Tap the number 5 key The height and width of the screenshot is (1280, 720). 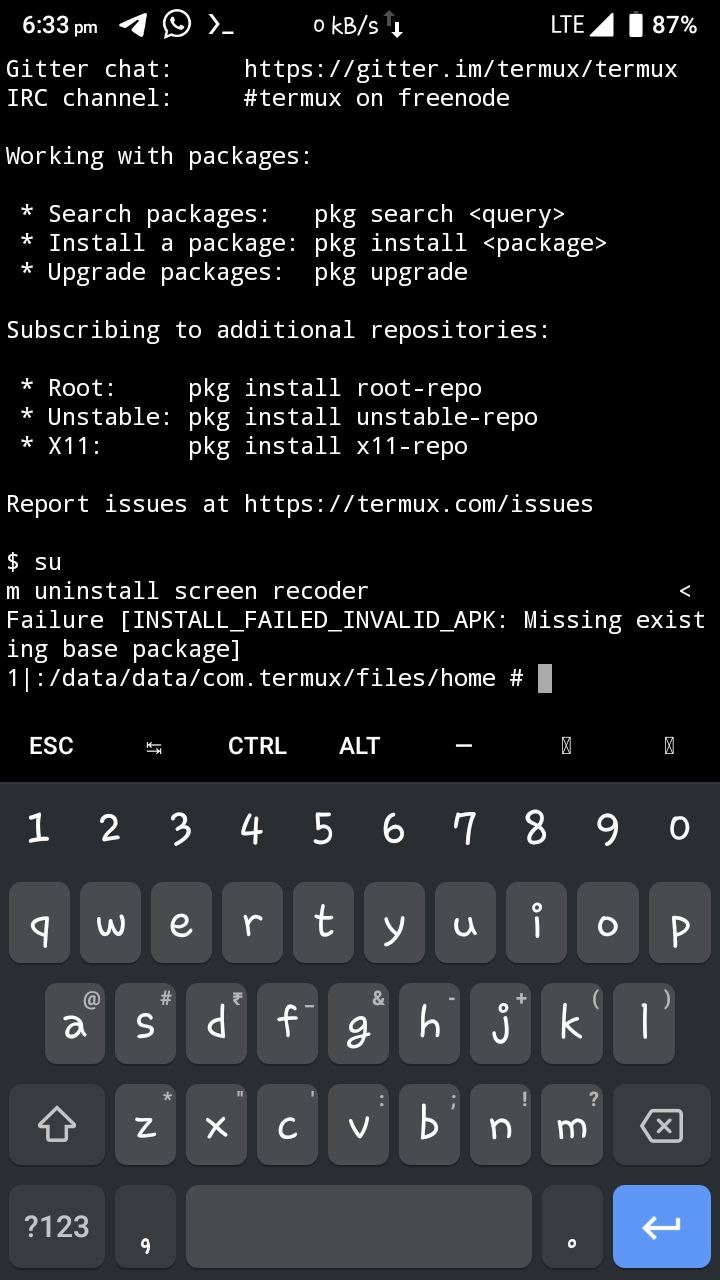pos(323,828)
